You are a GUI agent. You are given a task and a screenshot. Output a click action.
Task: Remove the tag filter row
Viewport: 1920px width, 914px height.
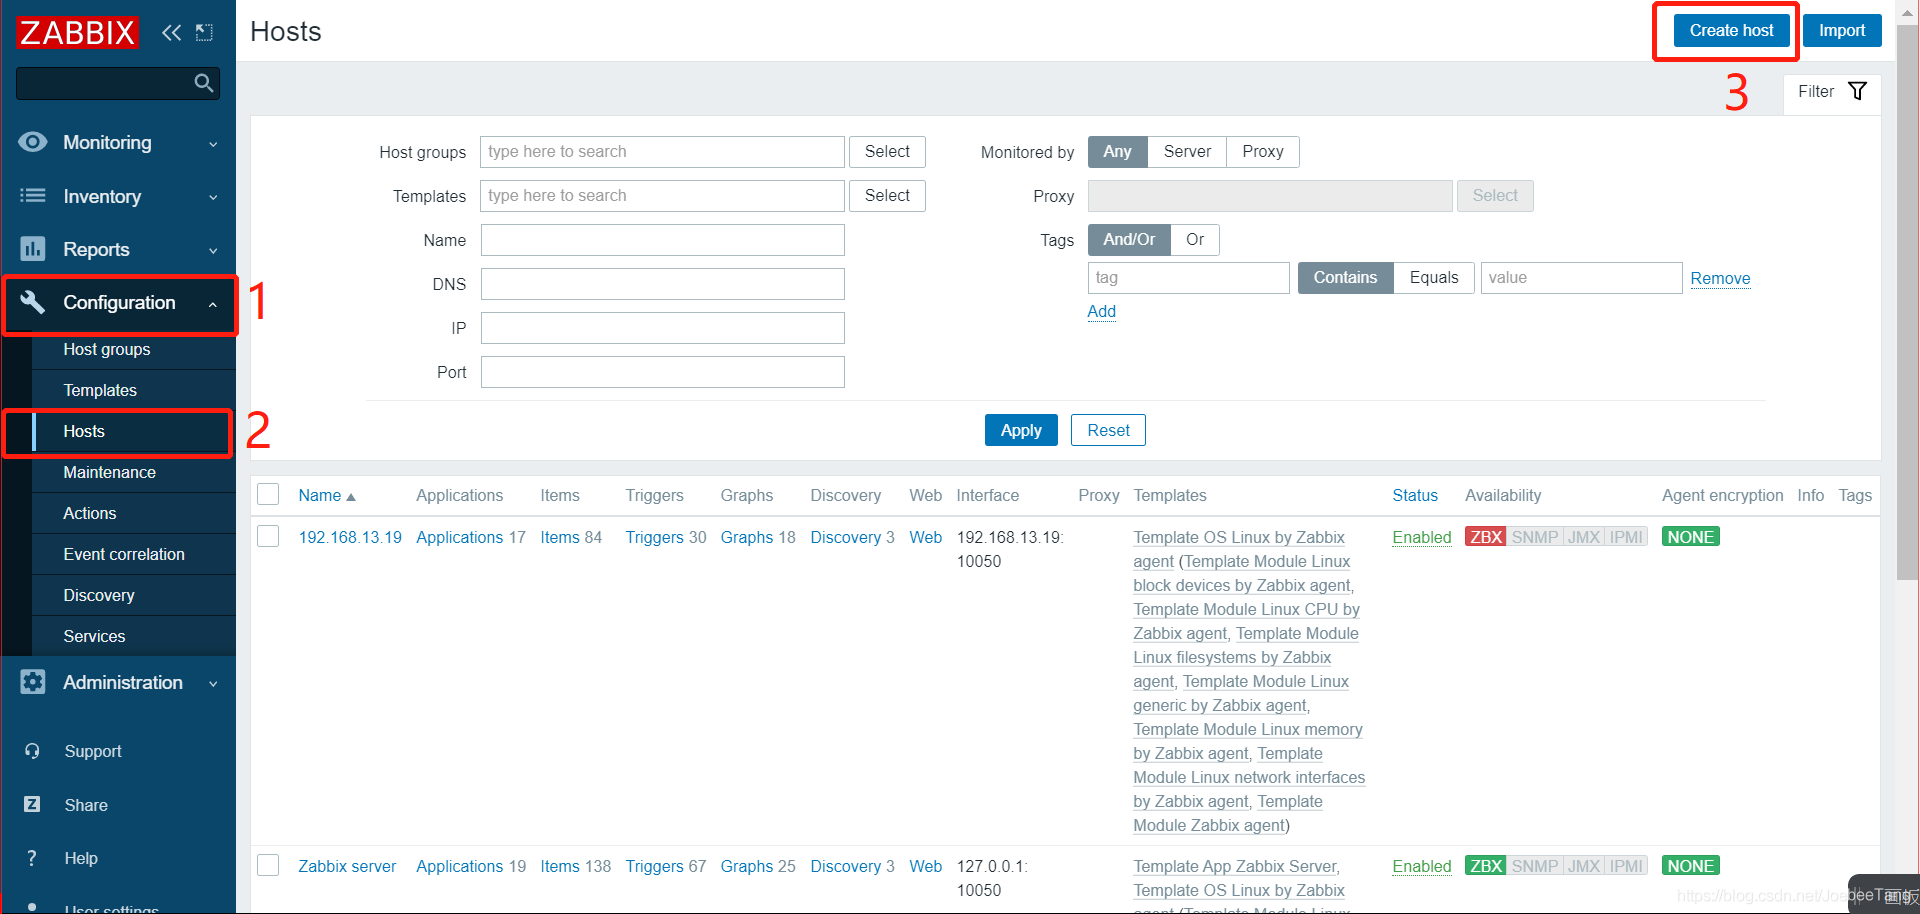(1720, 279)
